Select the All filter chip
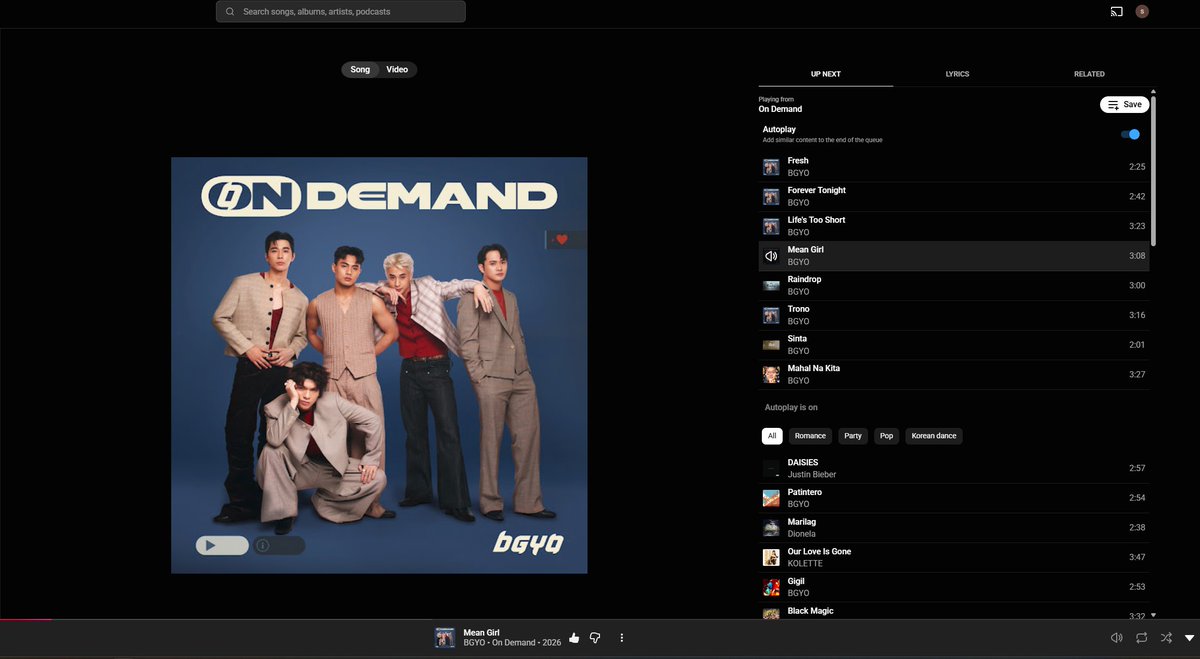 (x=771, y=436)
